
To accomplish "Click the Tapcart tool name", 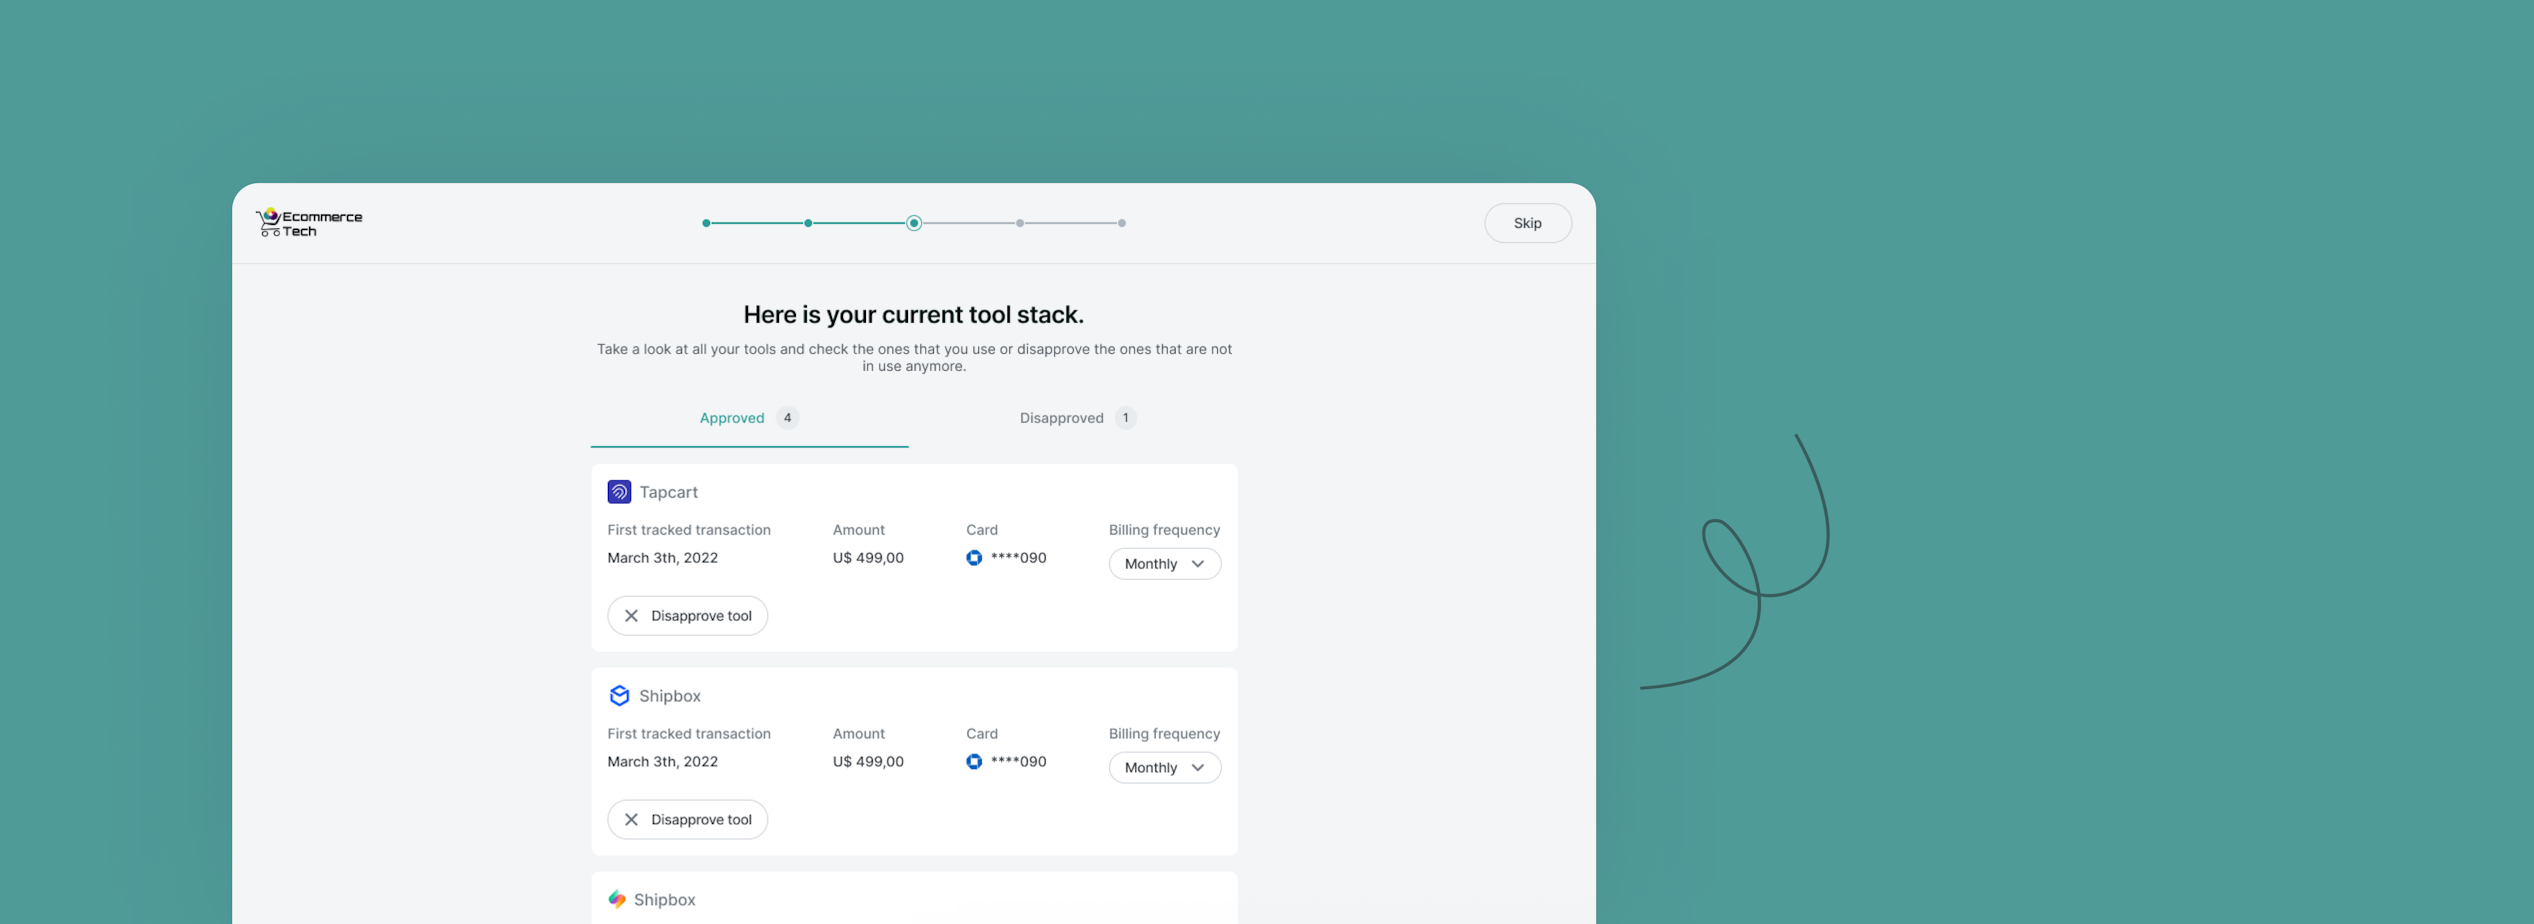I will point(669,492).
